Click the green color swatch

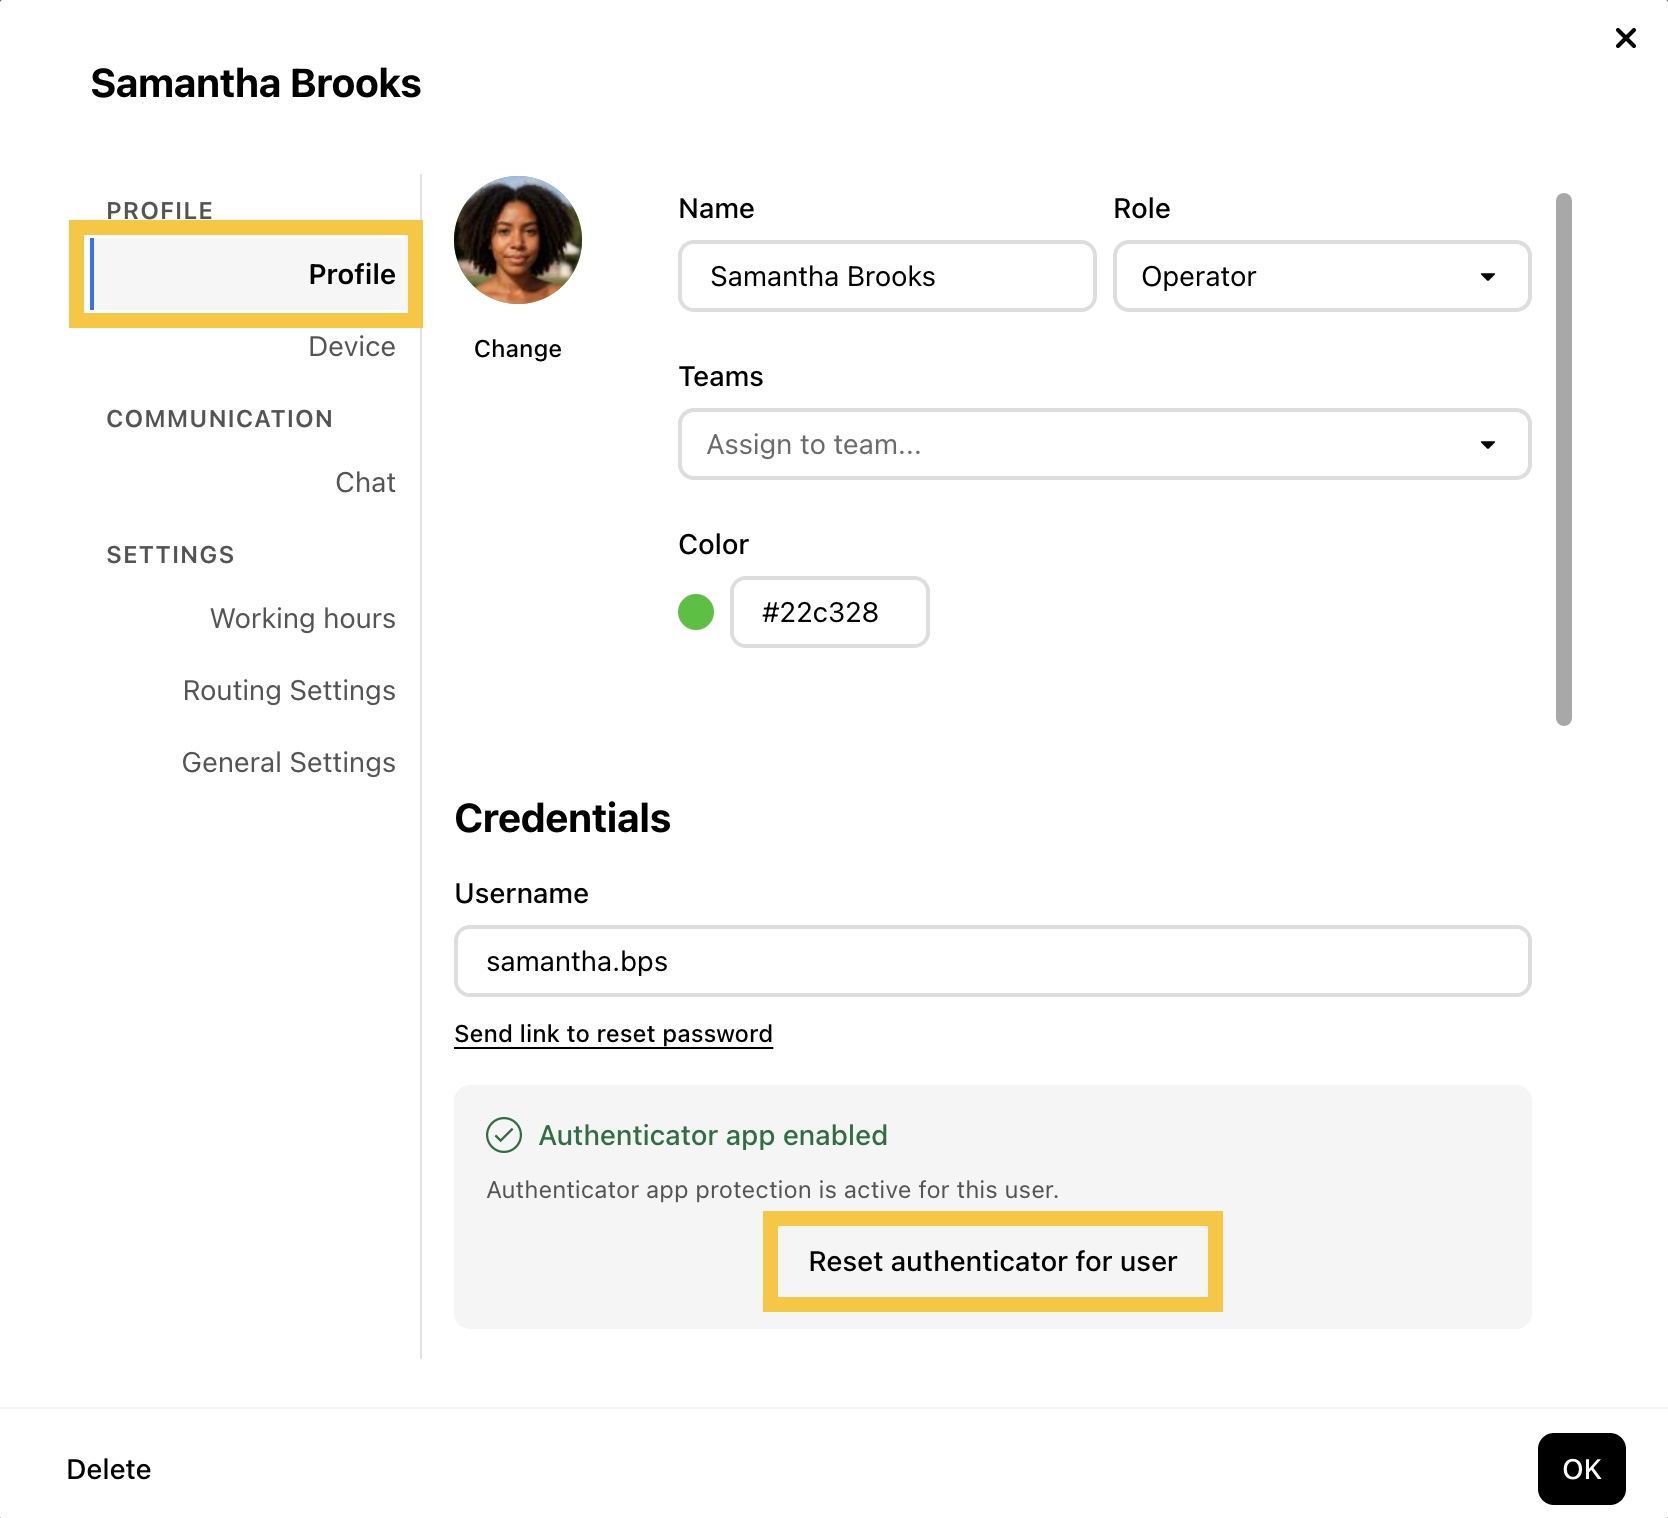(x=696, y=612)
